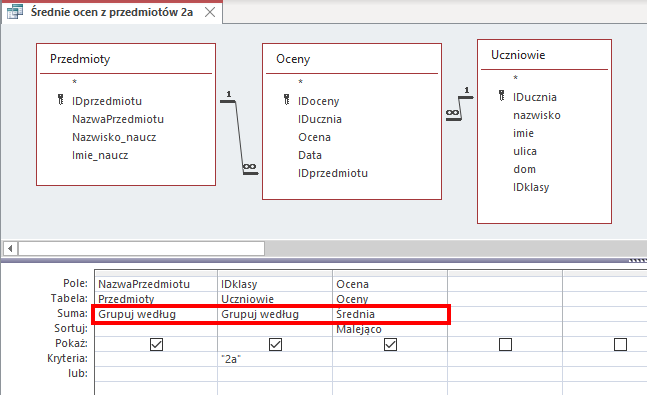Image resolution: width=647 pixels, height=395 pixels.
Task: Click the empty Kryteria cell under NazwaPrzedmiotu
Action: 156,359
